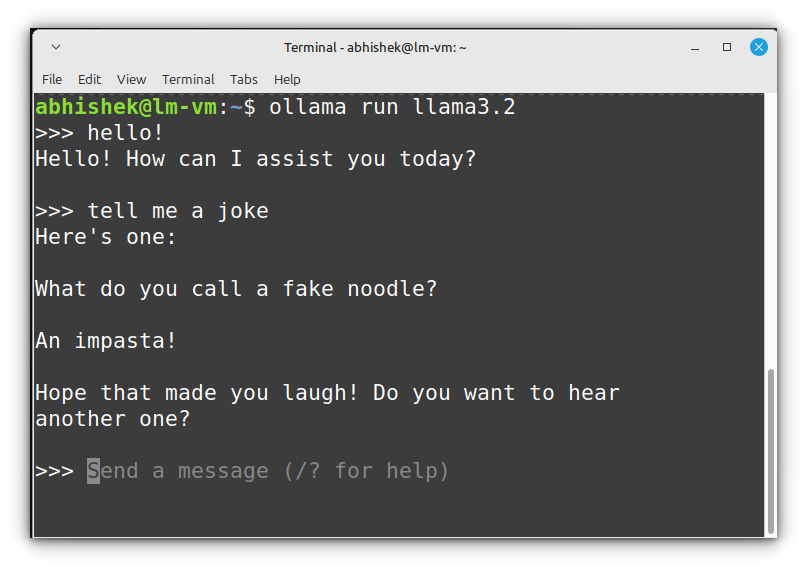The height and width of the screenshot is (570, 807).
Task: Click the block cursor at the prompt
Action: pos(93,471)
